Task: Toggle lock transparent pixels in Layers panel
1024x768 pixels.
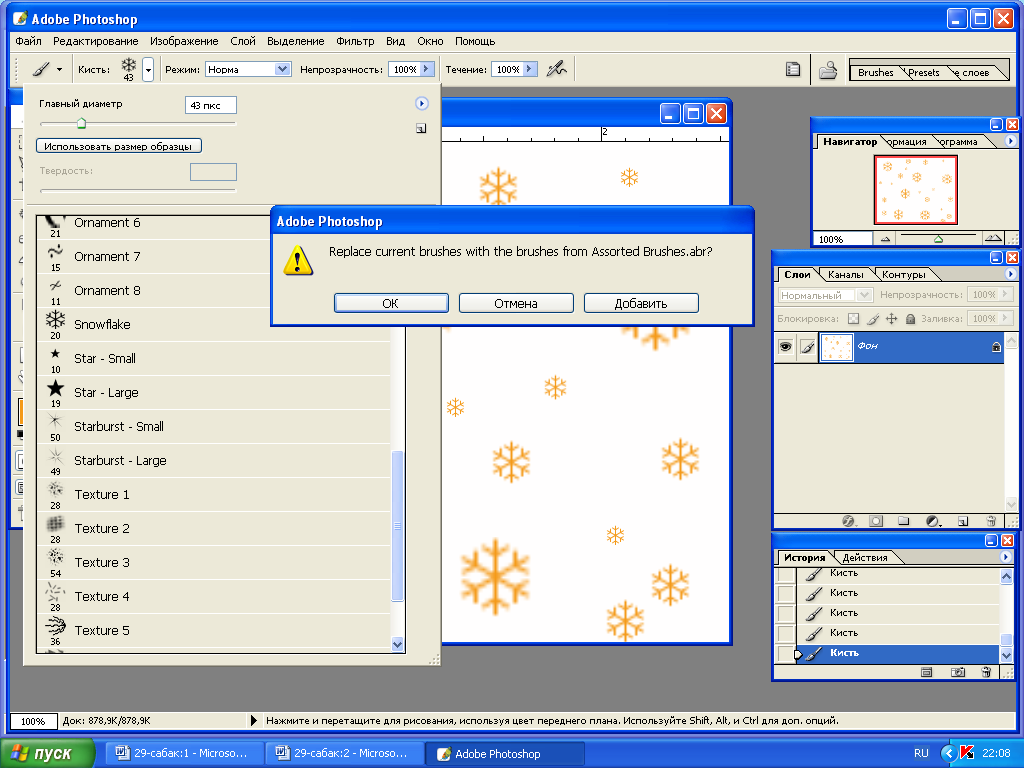Action: click(x=854, y=319)
